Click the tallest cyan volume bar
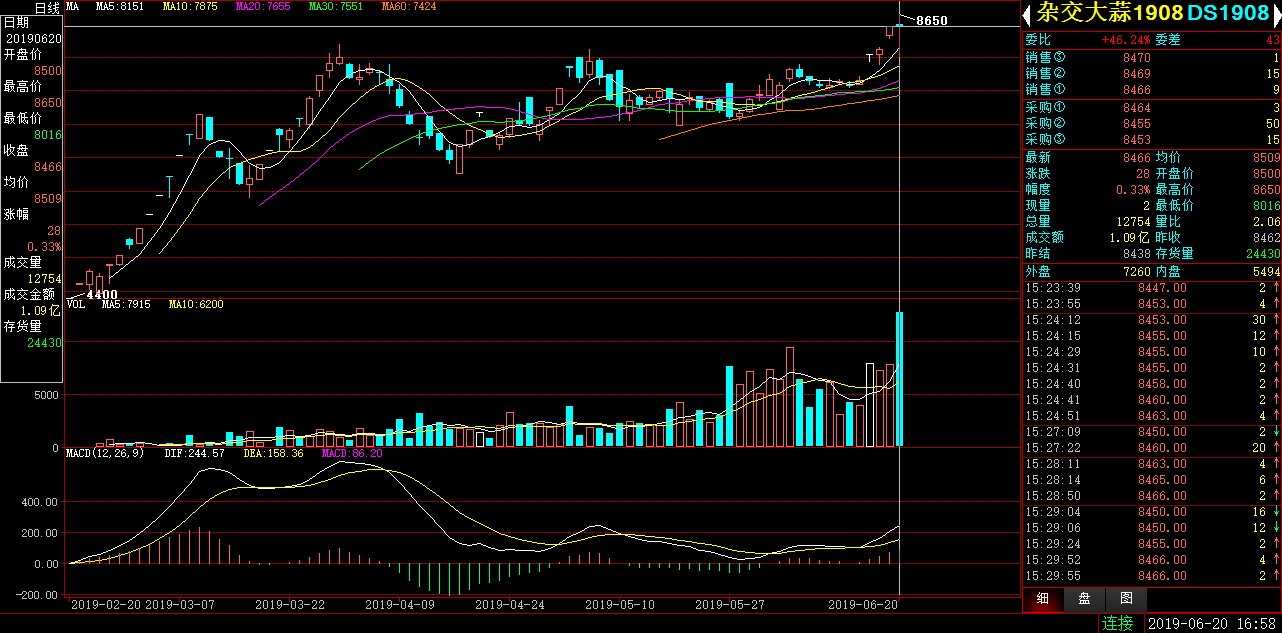 (900, 380)
